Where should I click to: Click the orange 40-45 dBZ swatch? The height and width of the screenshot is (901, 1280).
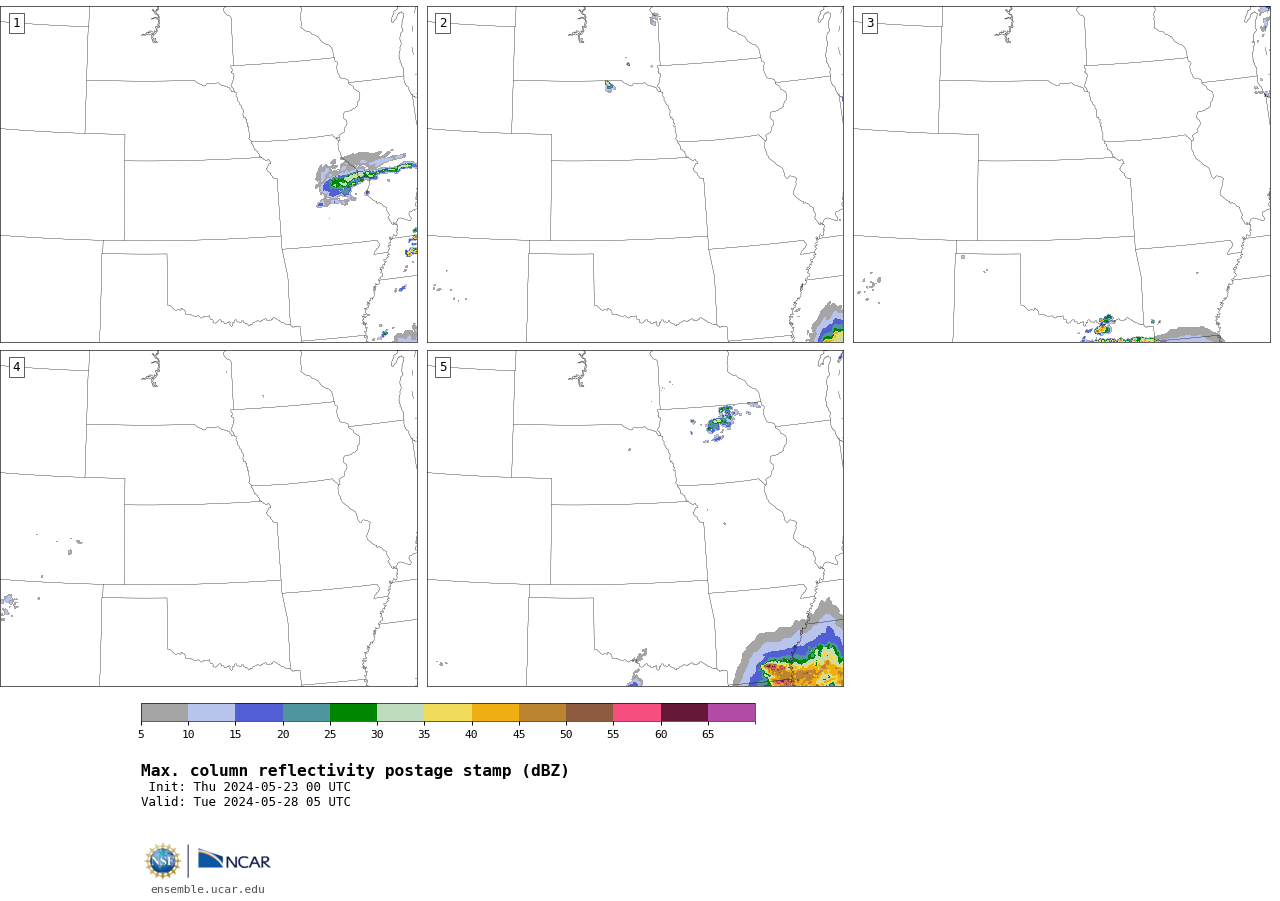tap(495, 713)
